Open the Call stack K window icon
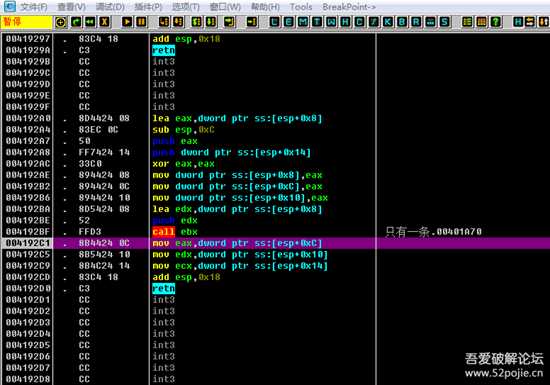The width and height of the screenshot is (550, 385). (388, 22)
